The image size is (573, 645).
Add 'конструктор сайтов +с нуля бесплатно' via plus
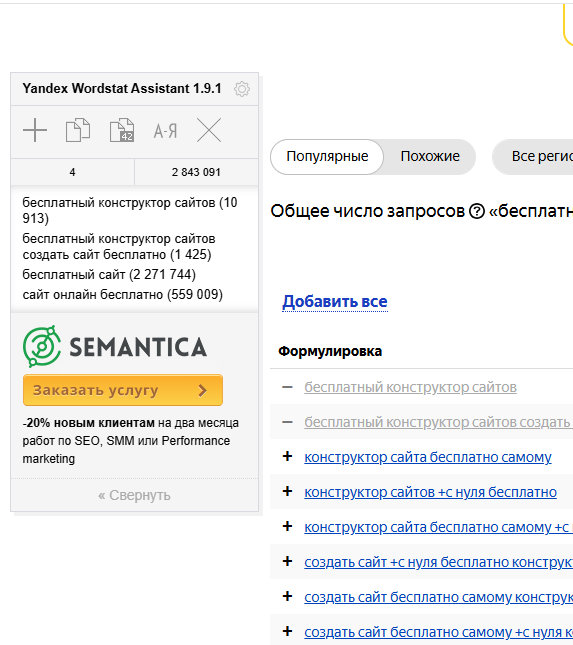point(288,491)
